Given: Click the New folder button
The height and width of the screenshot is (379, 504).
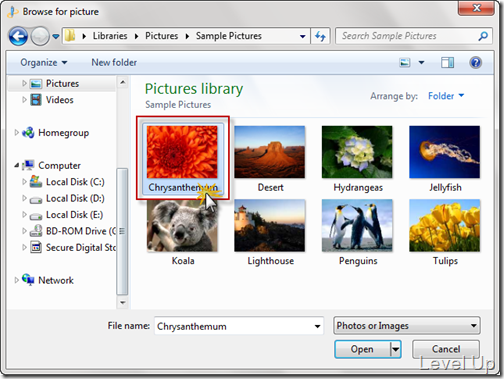Looking at the screenshot, I should pos(114,62).
